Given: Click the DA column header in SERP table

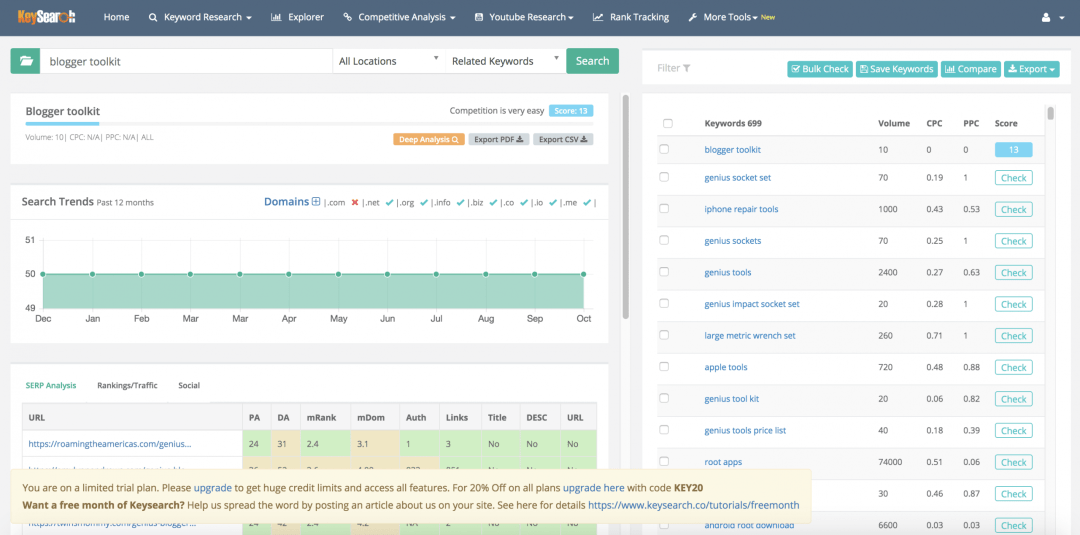Looking at the screenshot, I should click(x=283, y=417).
